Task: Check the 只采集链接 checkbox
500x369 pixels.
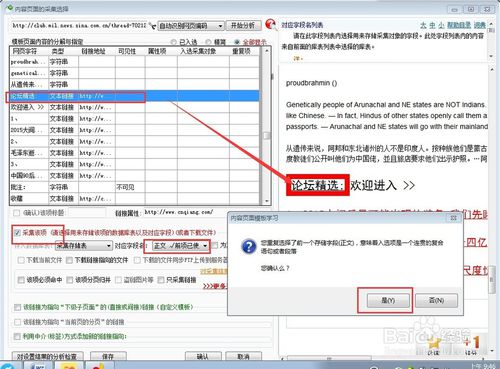Action: tap(161, 280)
